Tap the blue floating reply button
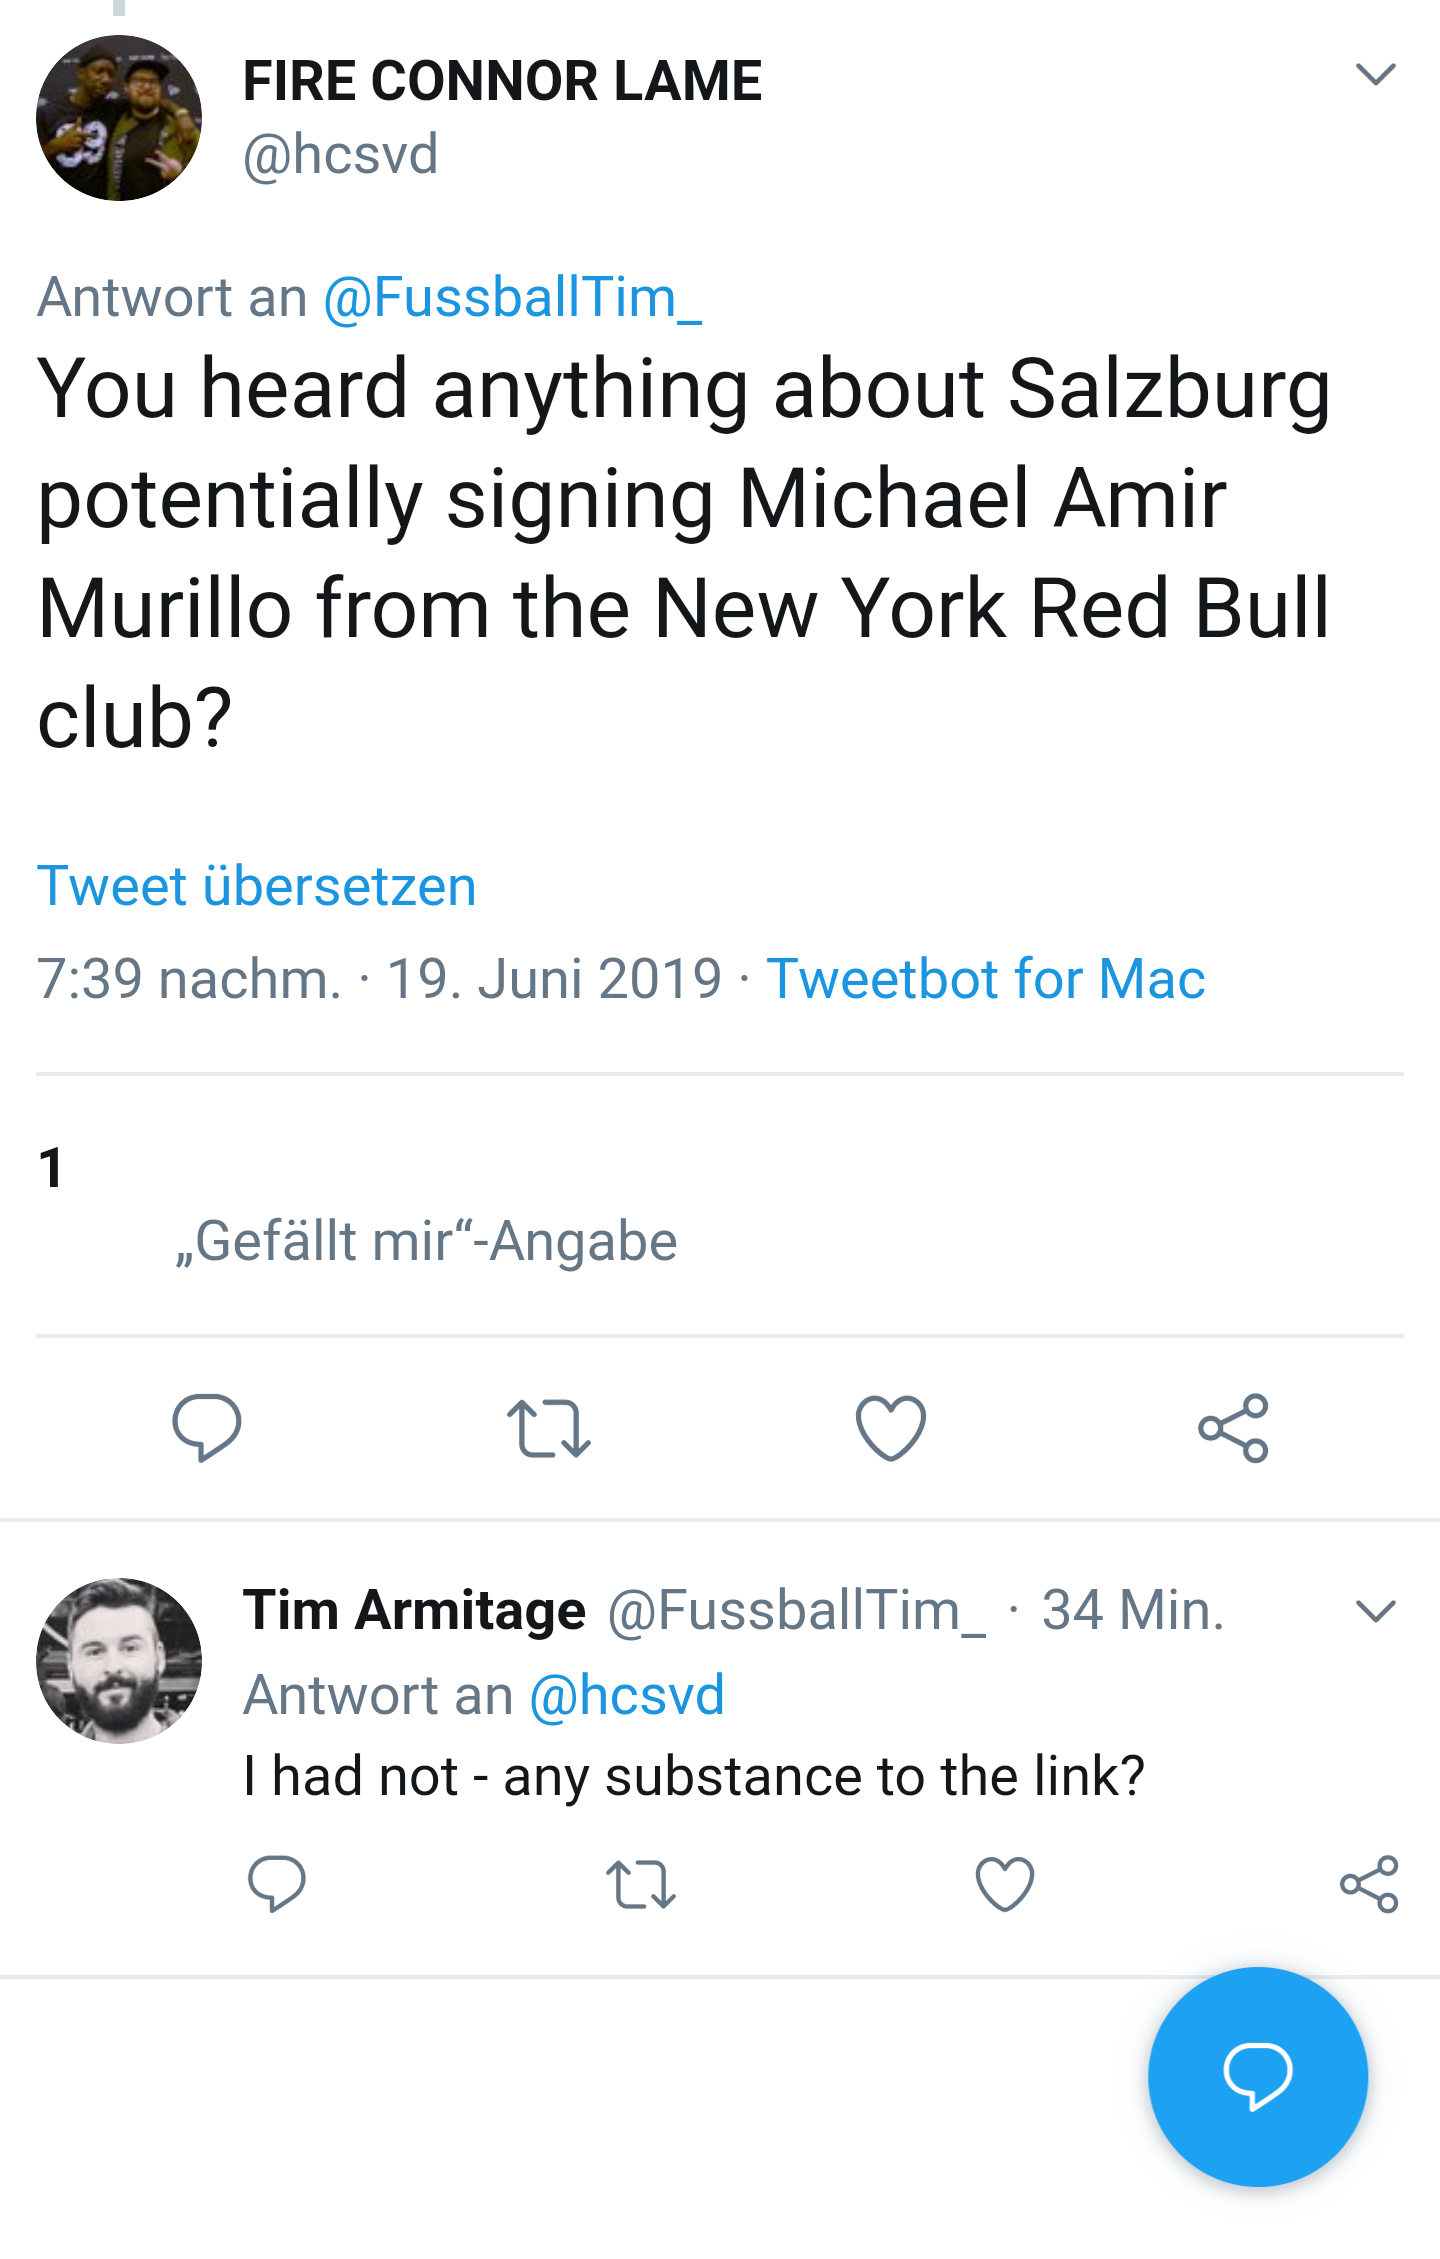 (1258, 2077)
